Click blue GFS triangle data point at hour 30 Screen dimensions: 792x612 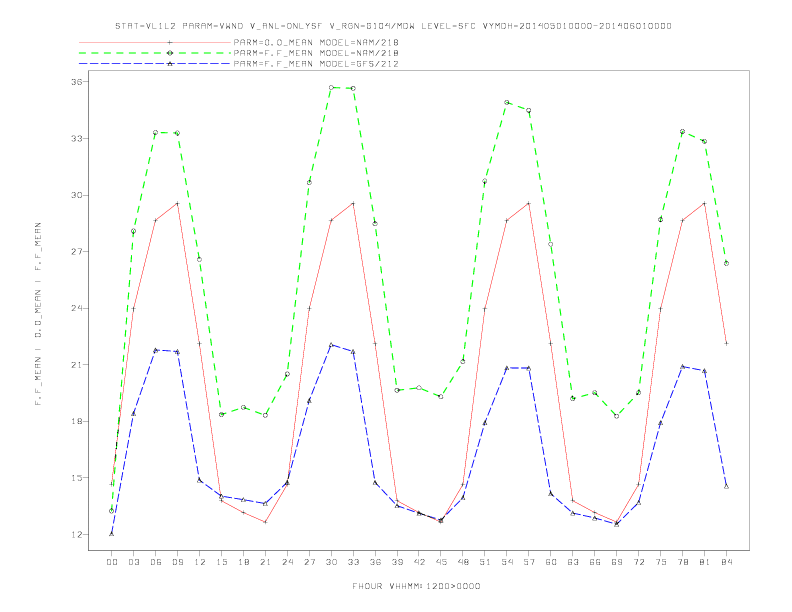coord(331,345)
